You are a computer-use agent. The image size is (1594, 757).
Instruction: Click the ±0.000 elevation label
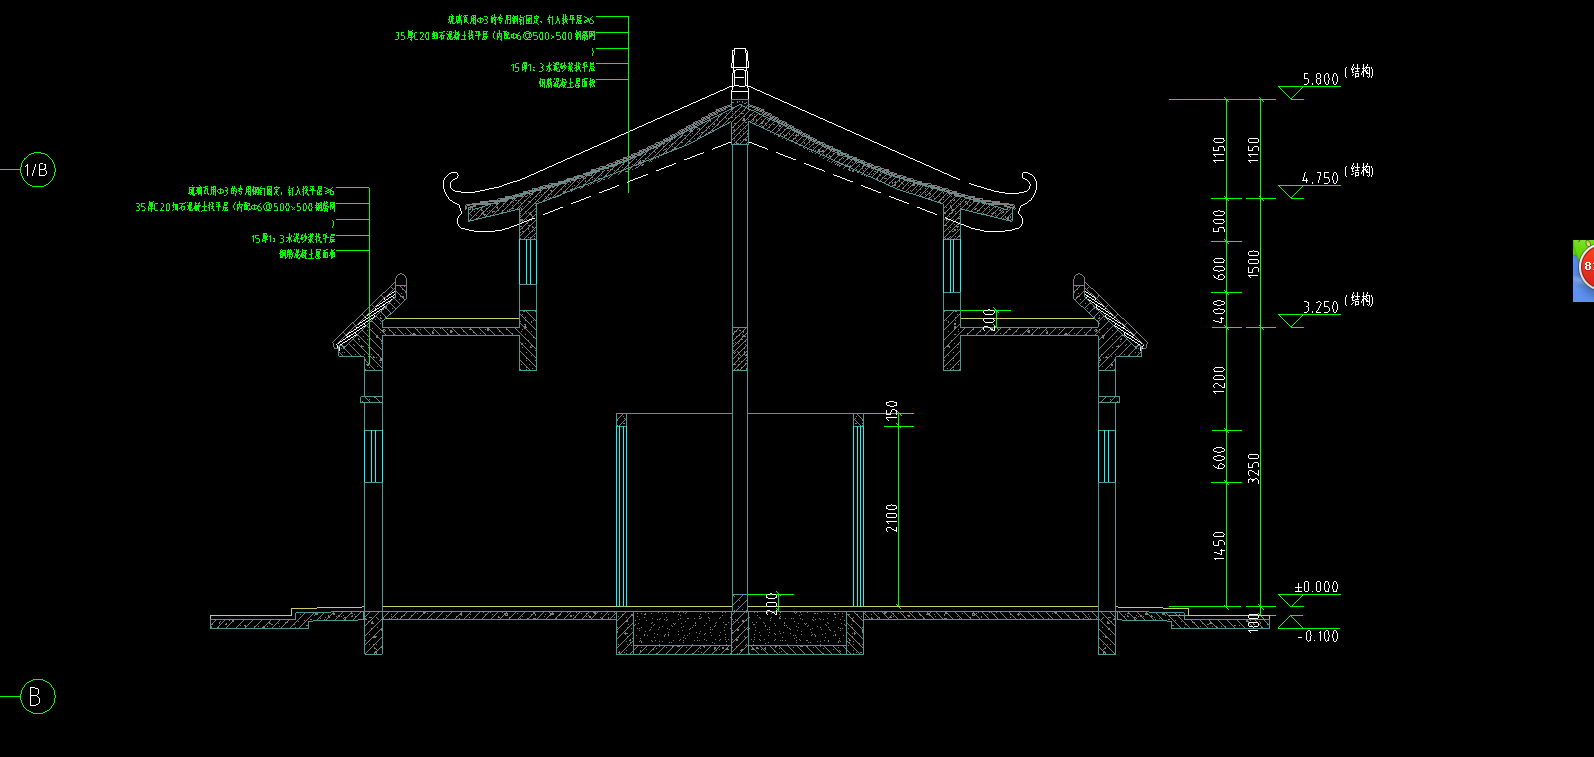click(x=1316, y=587)
